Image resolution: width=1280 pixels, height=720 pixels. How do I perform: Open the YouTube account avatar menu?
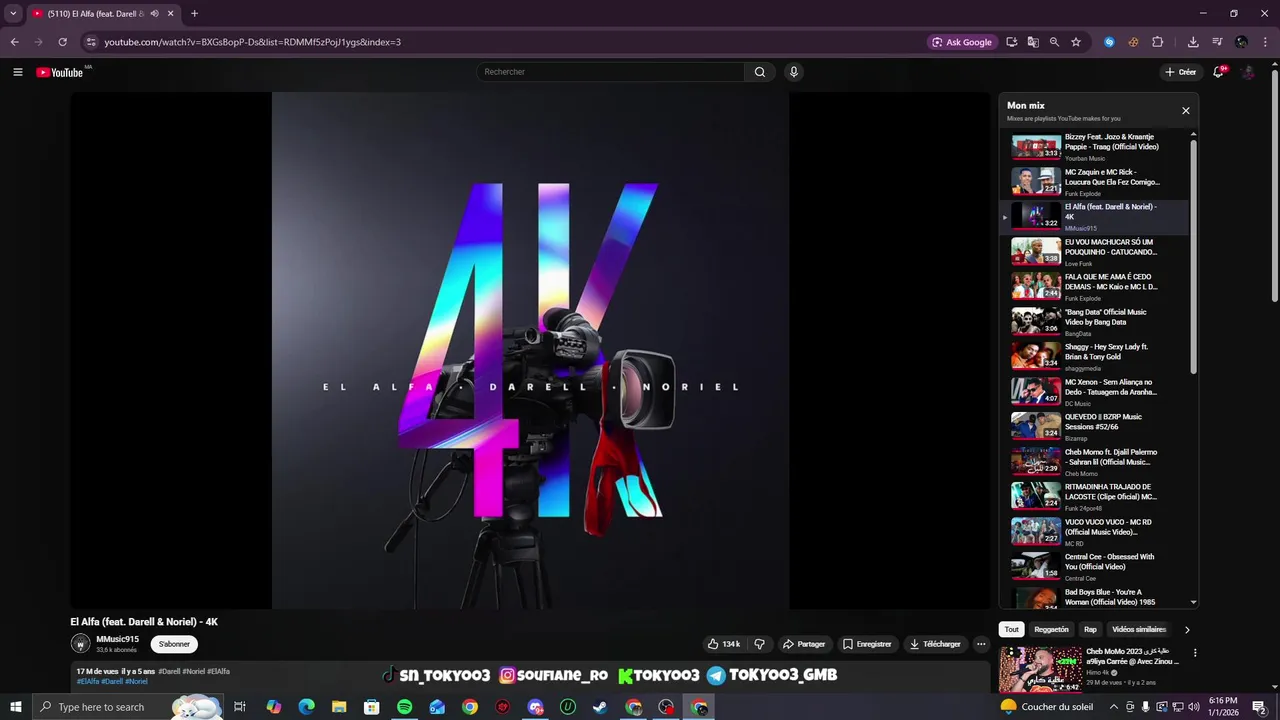click(1248, 72)
